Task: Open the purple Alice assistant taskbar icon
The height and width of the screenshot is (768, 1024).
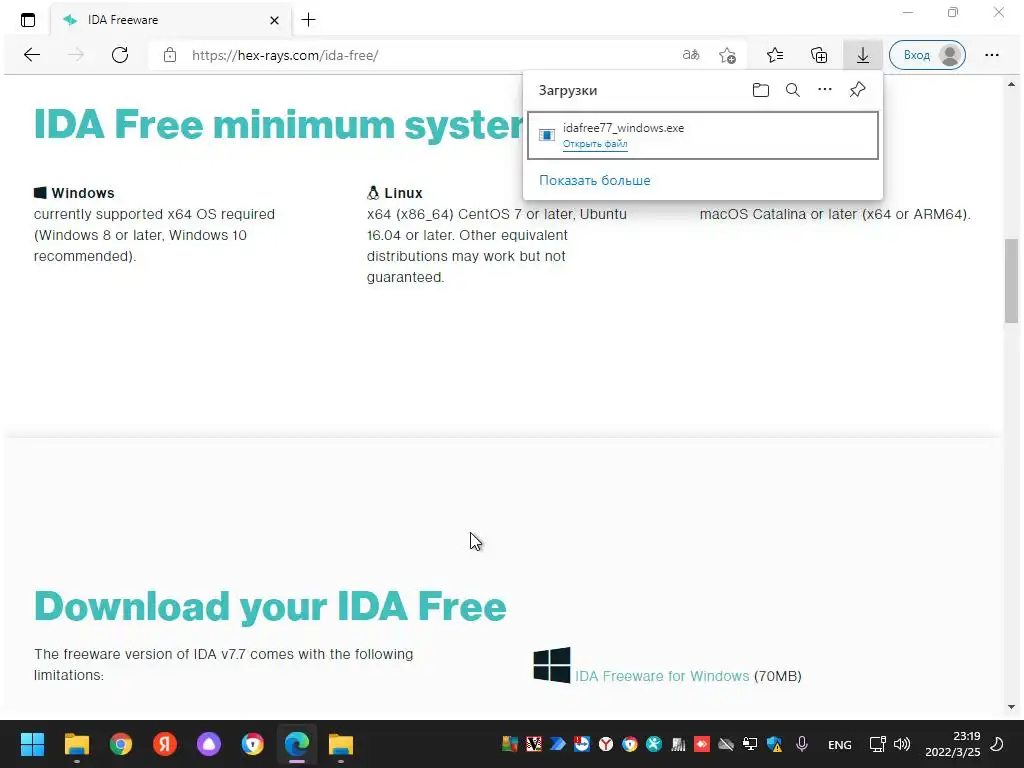Action: [x=209, y=744]
